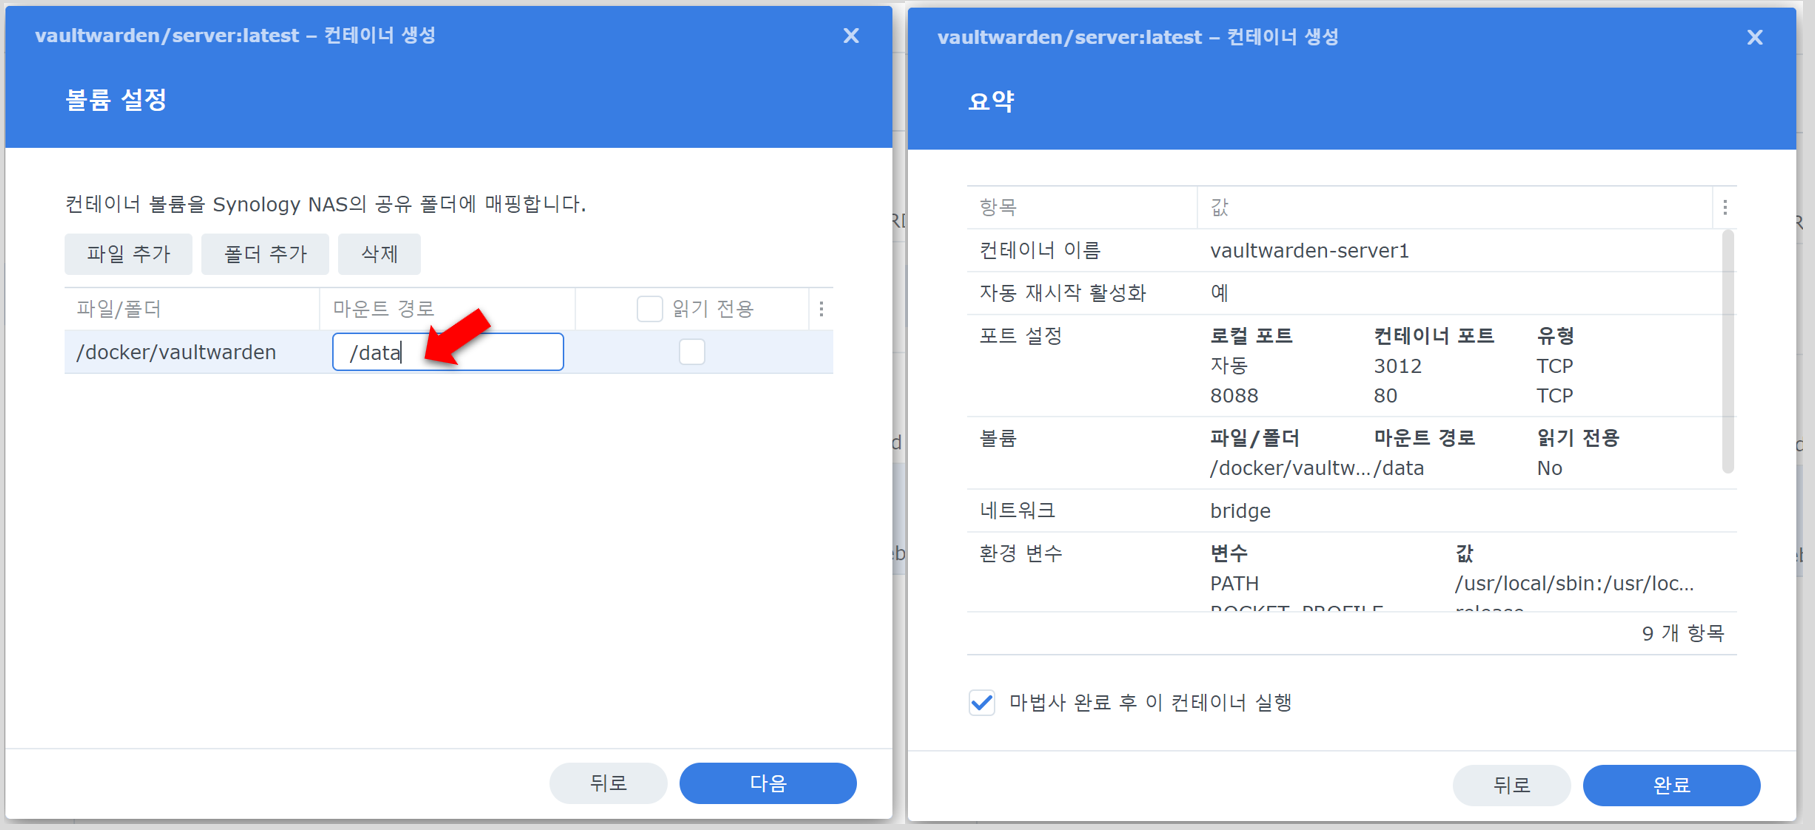Screen dimensions: 1815x830
Task: Click the 값 column header in summary
Action: tap(1455, 208)
